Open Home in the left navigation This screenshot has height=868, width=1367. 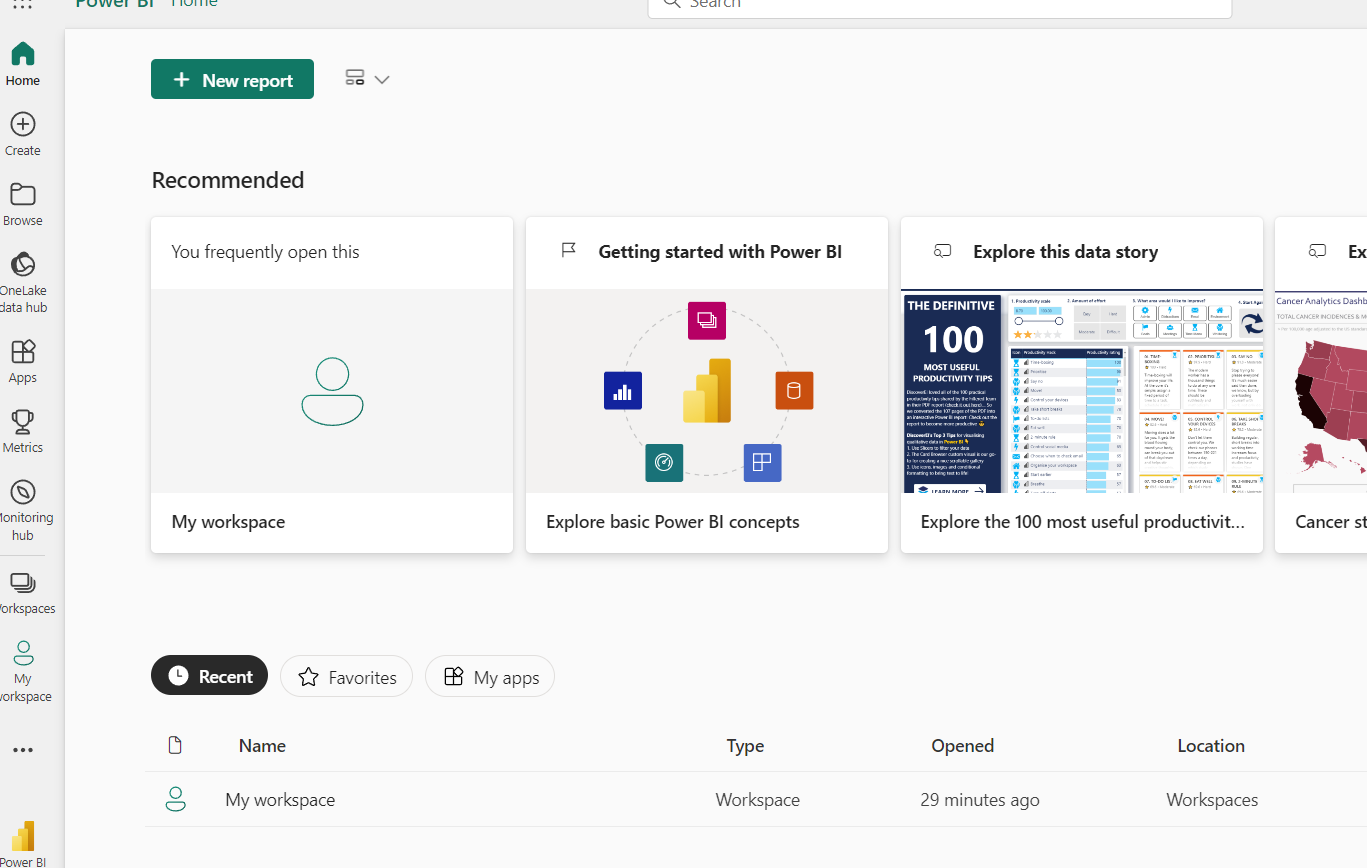pyautogui.click(x=22, y=64)
